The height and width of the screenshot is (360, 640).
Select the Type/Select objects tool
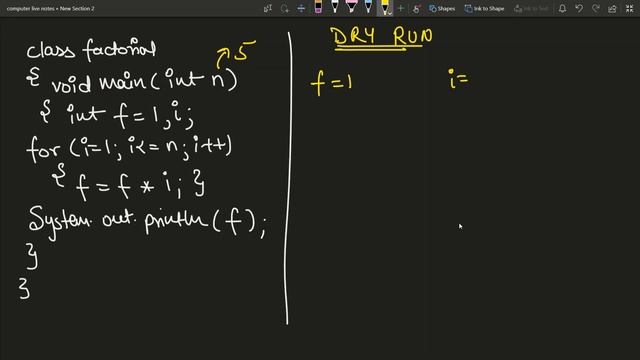coord(268,8)
